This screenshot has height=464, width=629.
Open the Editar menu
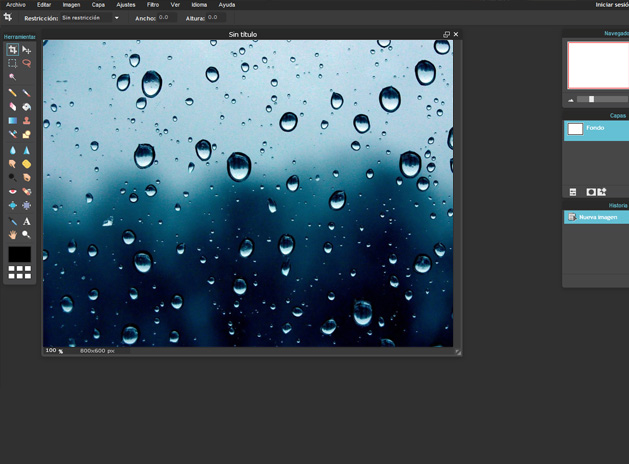pos(44,5)
